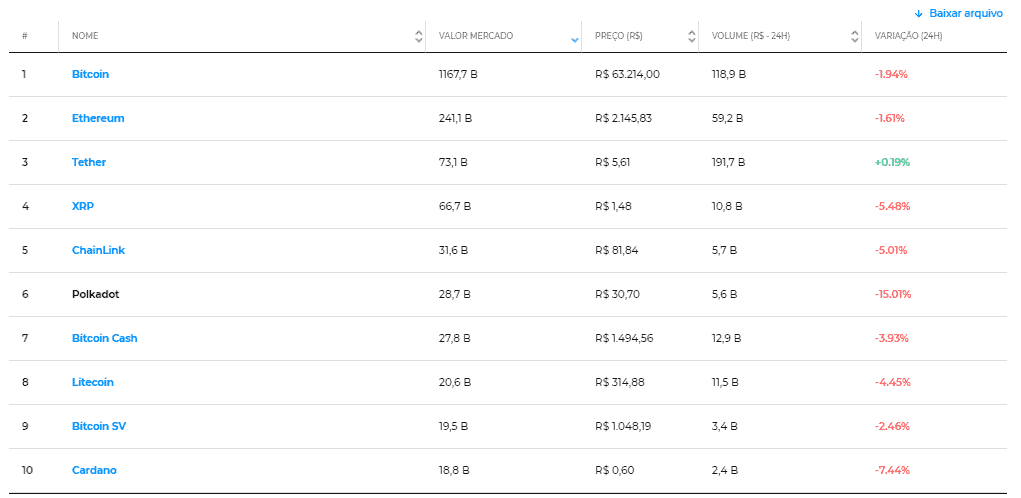
Task: Click ChainLink market value 31,6 B
Action: click(x=453, y=251)
